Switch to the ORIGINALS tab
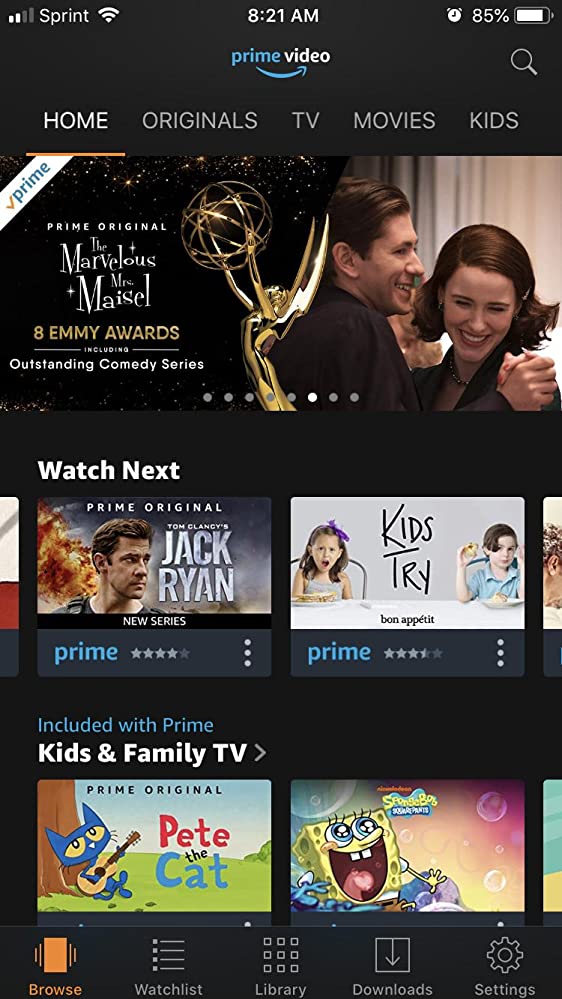The width and height of the screenshot is (562, 999). 199,120
